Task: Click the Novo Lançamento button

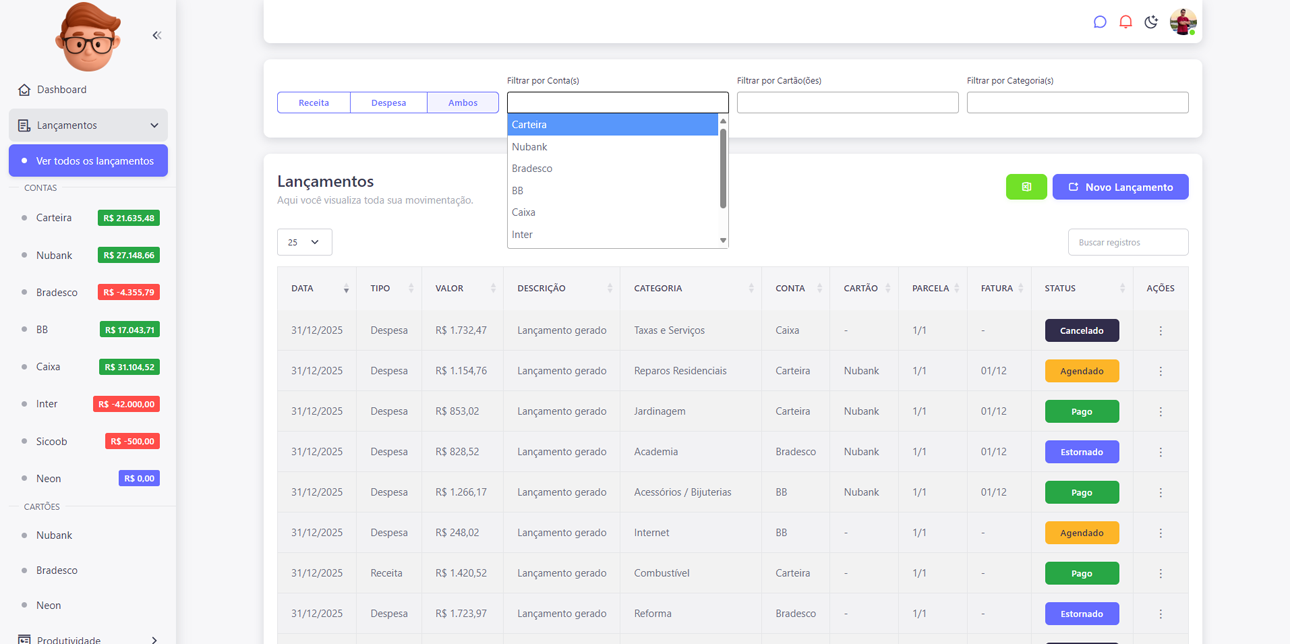Action: coord(1120,187)
